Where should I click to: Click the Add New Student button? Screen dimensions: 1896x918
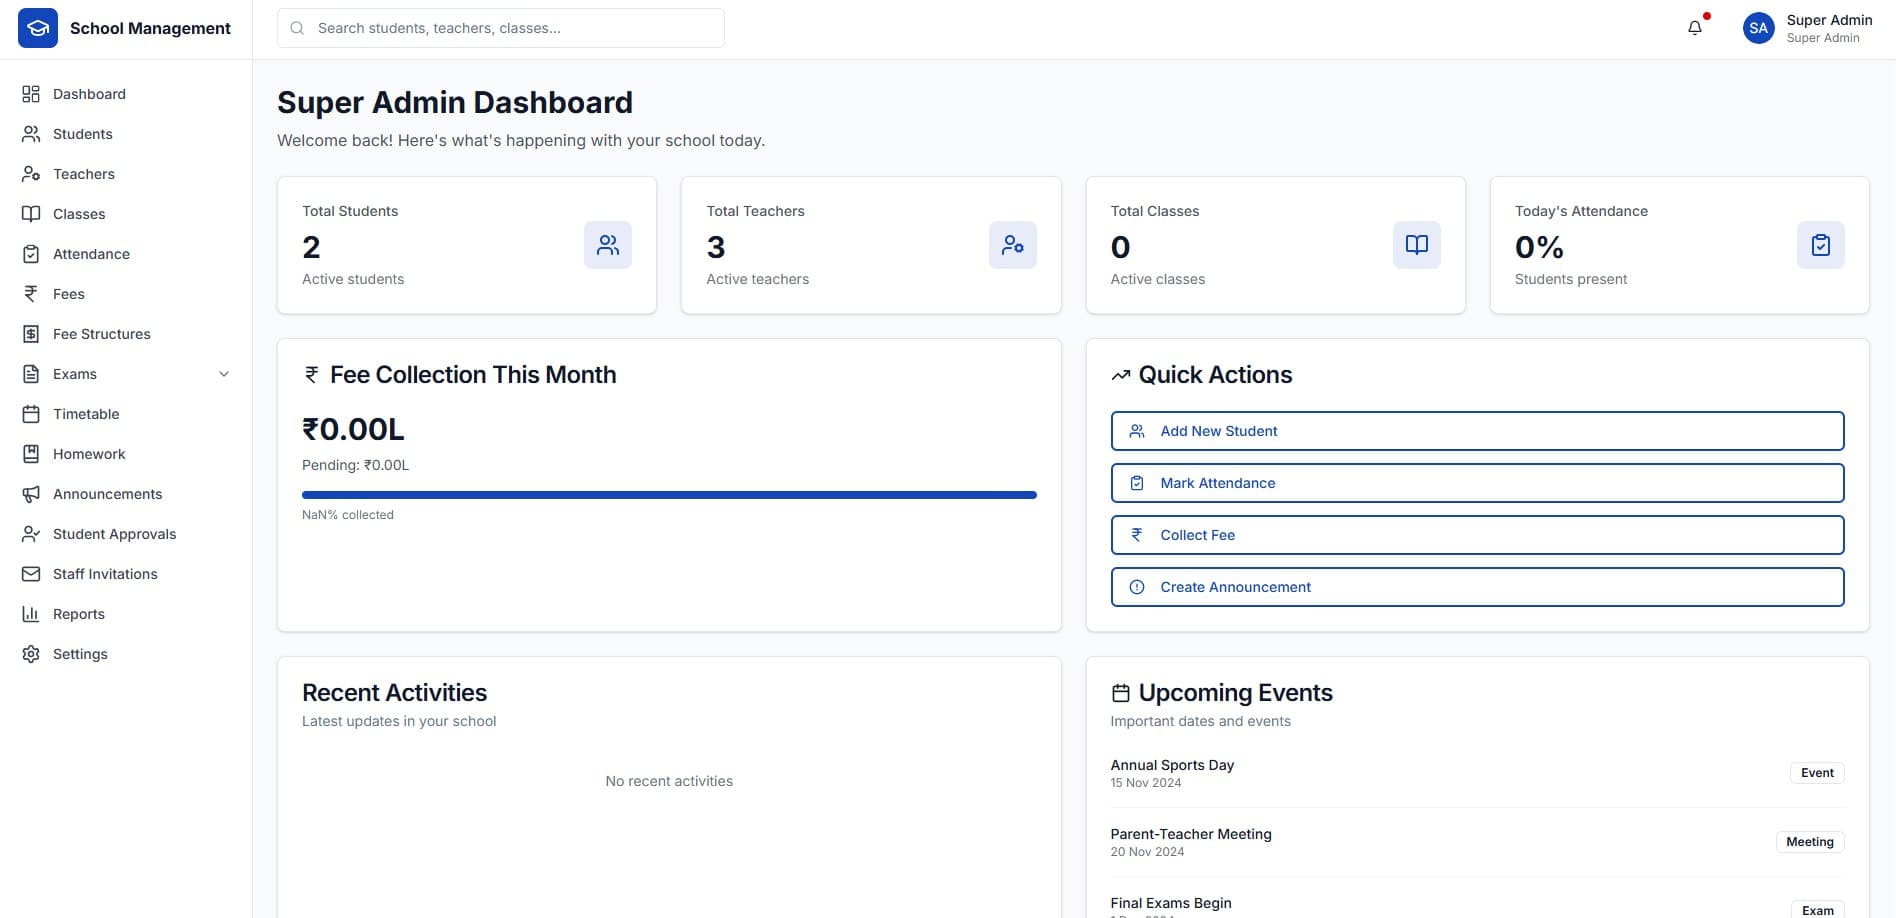click(x=1477, y=430)
